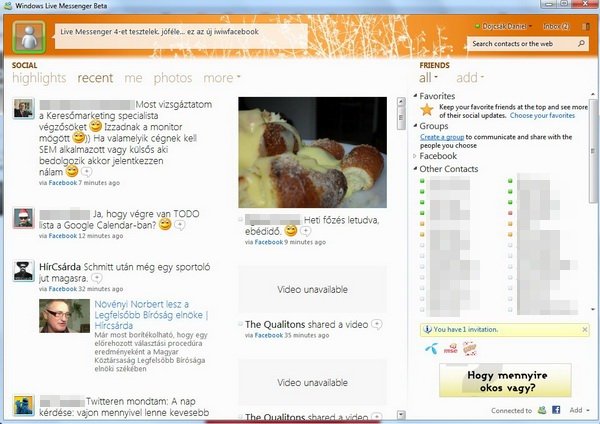This screenshot has width=600, height=424.
Task: Click the HírCsárda name
Action: point(60,267)
